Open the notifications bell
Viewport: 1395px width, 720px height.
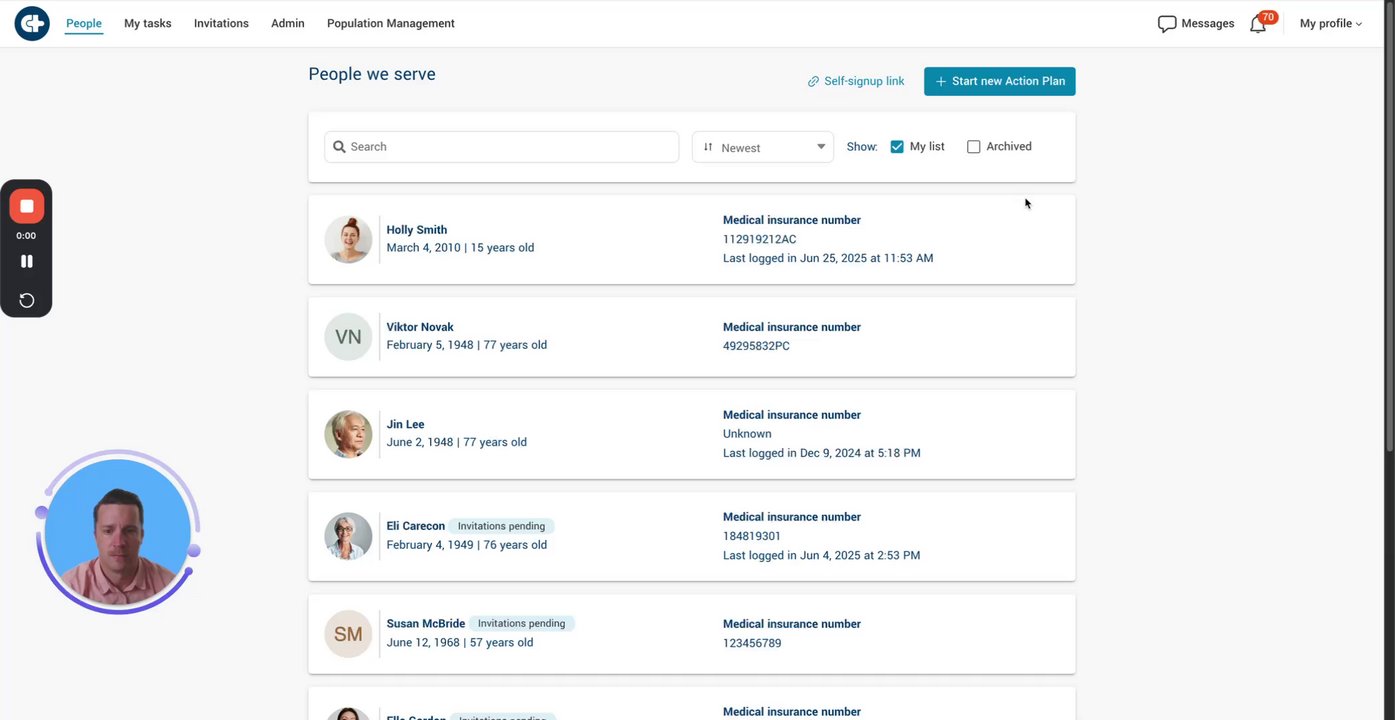pyautogui.click(x=1258, y=24)
